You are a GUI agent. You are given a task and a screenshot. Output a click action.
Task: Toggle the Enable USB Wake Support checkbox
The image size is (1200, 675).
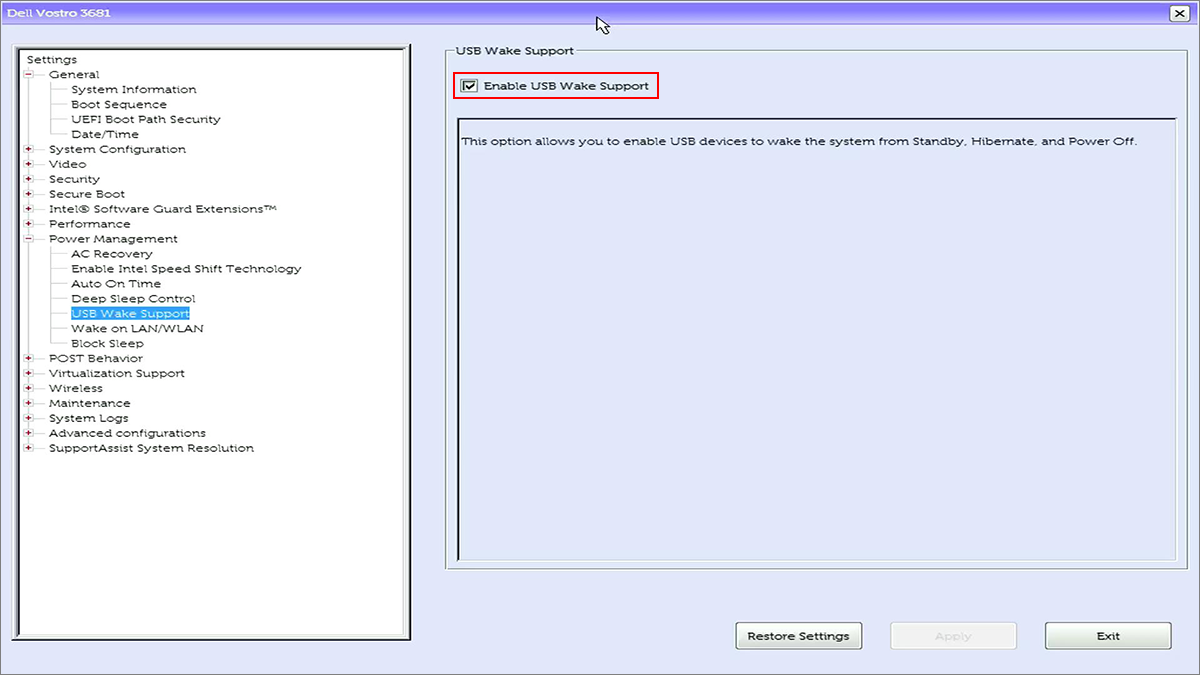[469, 86]
